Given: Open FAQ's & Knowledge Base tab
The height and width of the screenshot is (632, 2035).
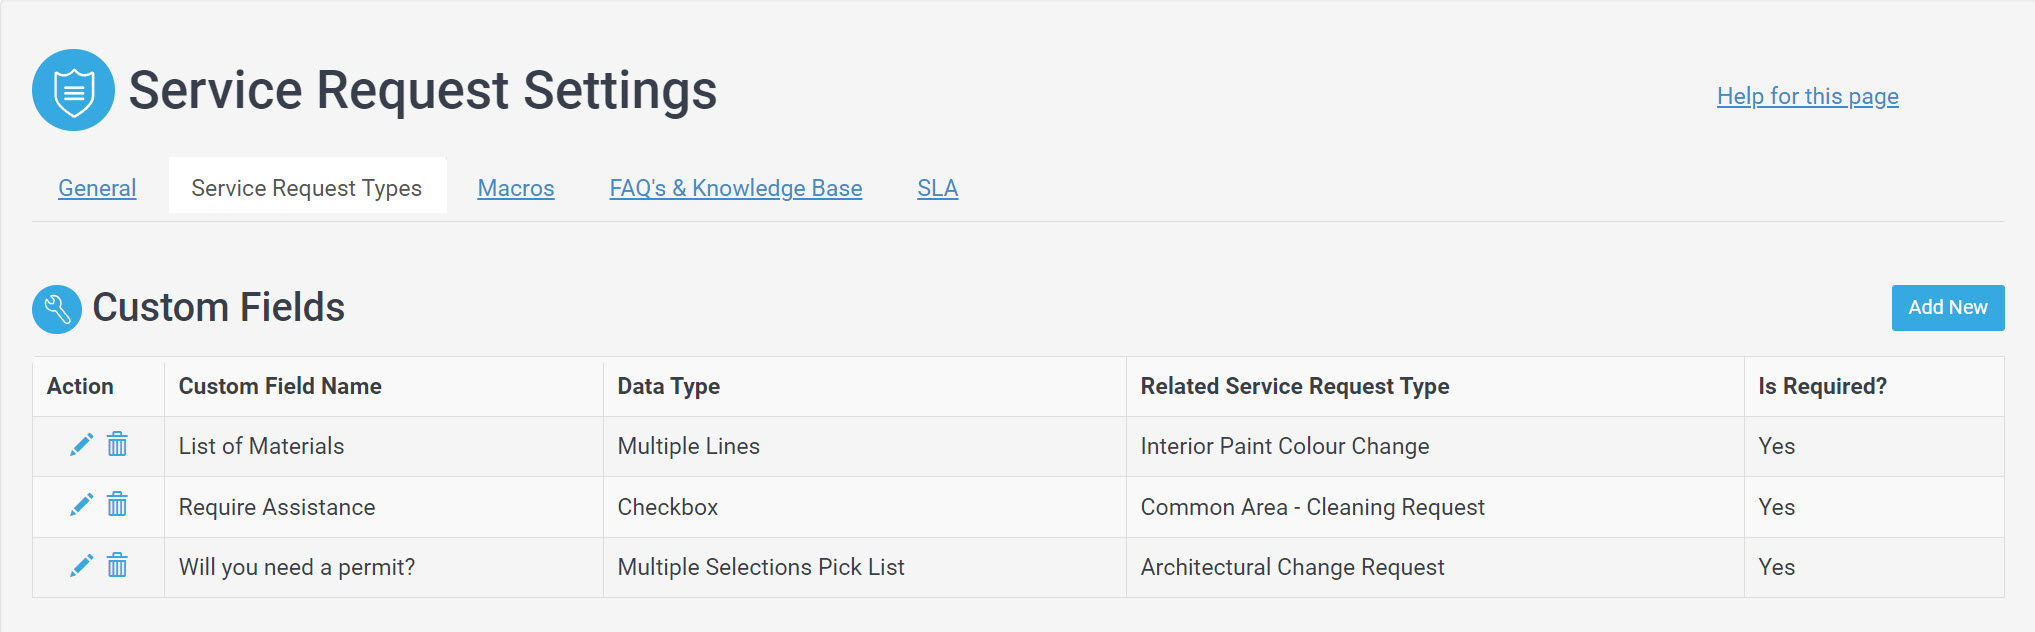Looking at the screenshot, I should [736, 188].
